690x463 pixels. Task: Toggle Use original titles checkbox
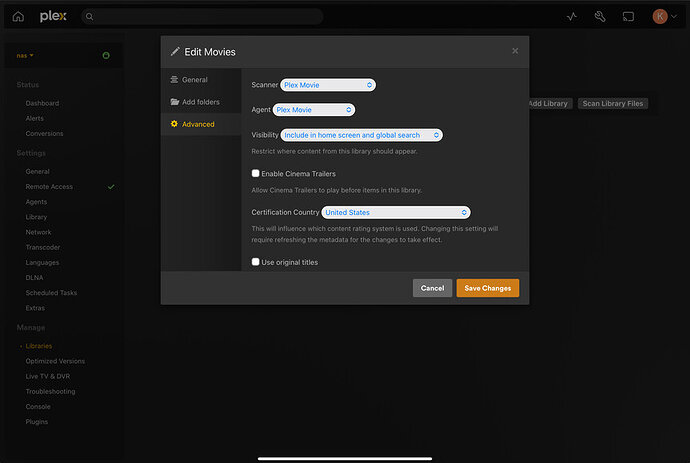pyautogui.click(x=255, y=262)
